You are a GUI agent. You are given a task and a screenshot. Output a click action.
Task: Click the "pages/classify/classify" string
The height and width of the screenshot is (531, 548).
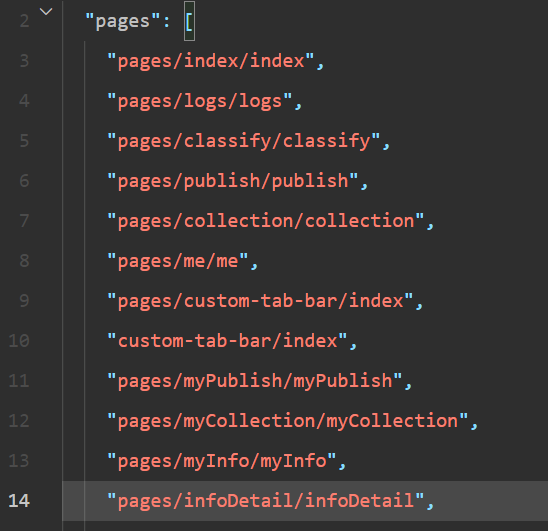click(x=244, y=141)
